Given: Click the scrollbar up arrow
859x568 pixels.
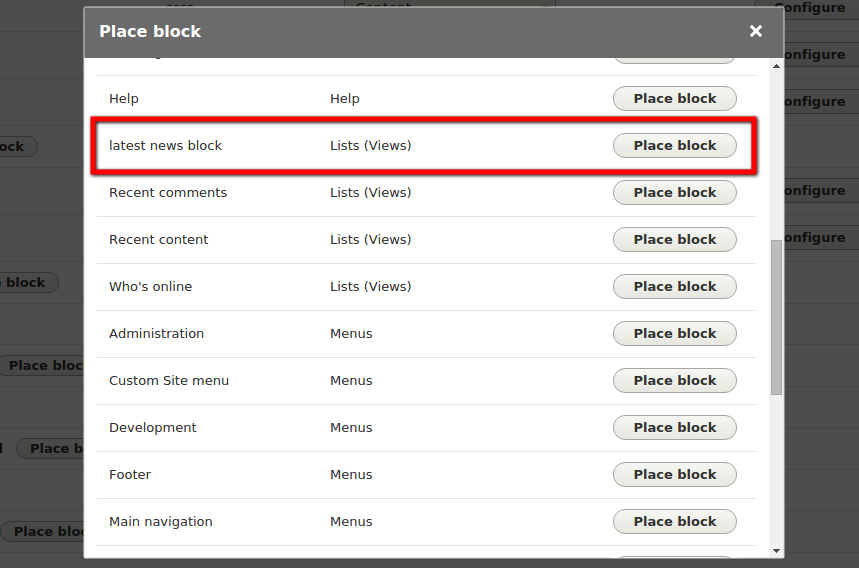Looking at the screenshot, I should [x=776, y=66].
